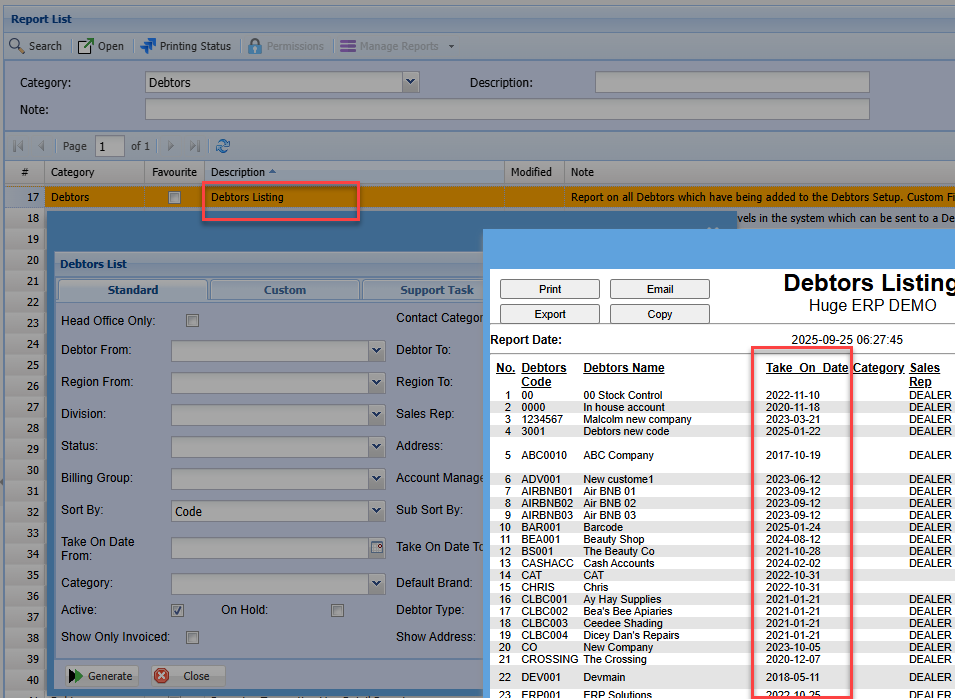Screen dimensions: 955x699
Task: Open Printing Status from the toolbar
Action: pos(149,46)
